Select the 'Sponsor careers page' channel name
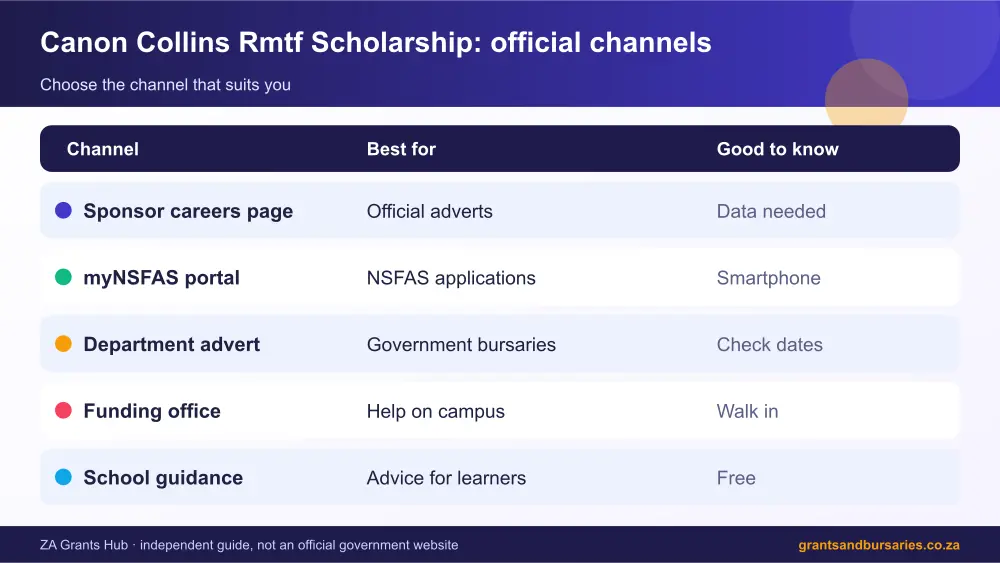 (188, 212)
